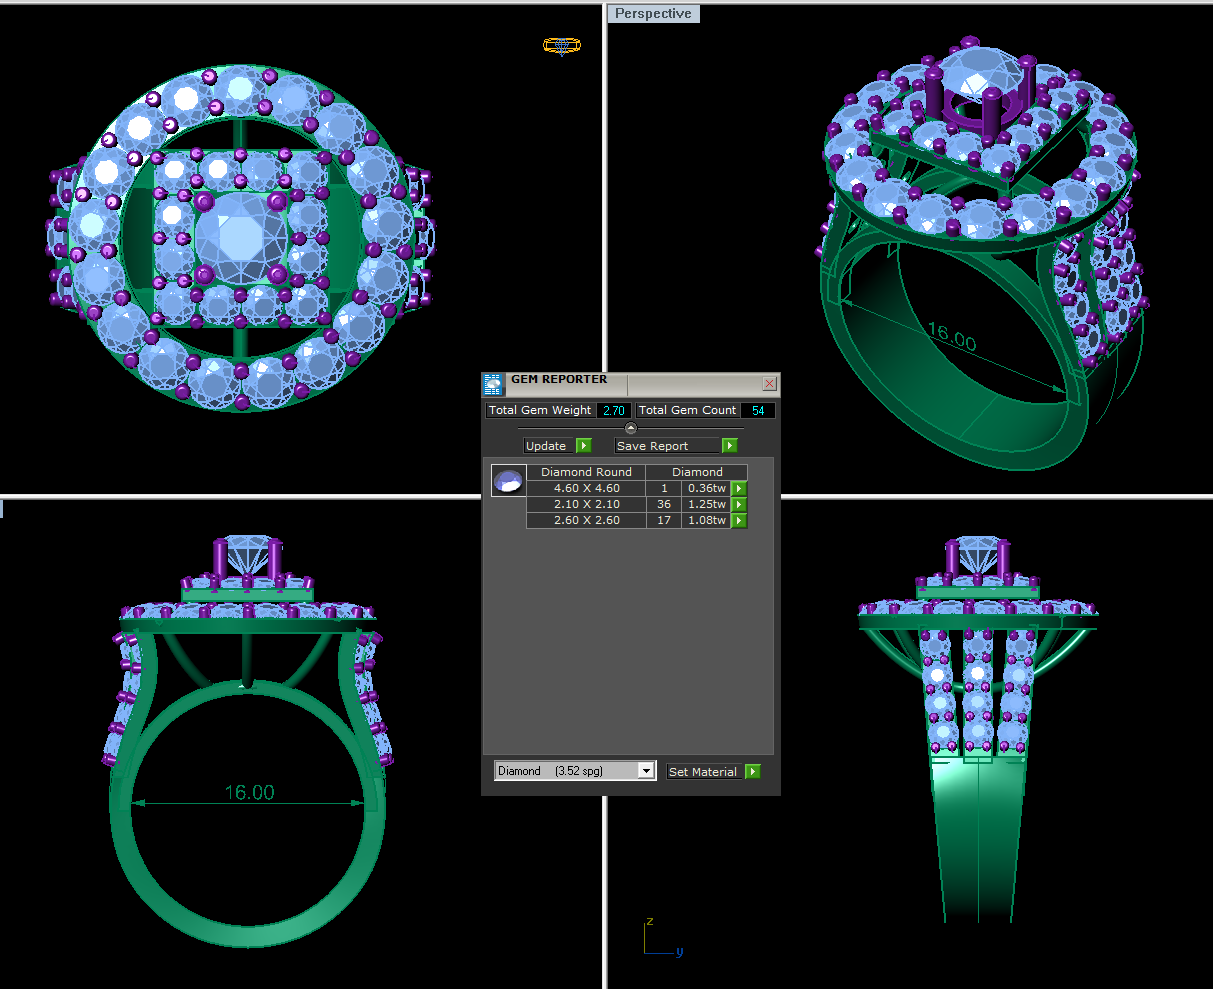Click the Perspective viewport label
This screenshot has height=989, width=1213.
(x=653, y=14)
